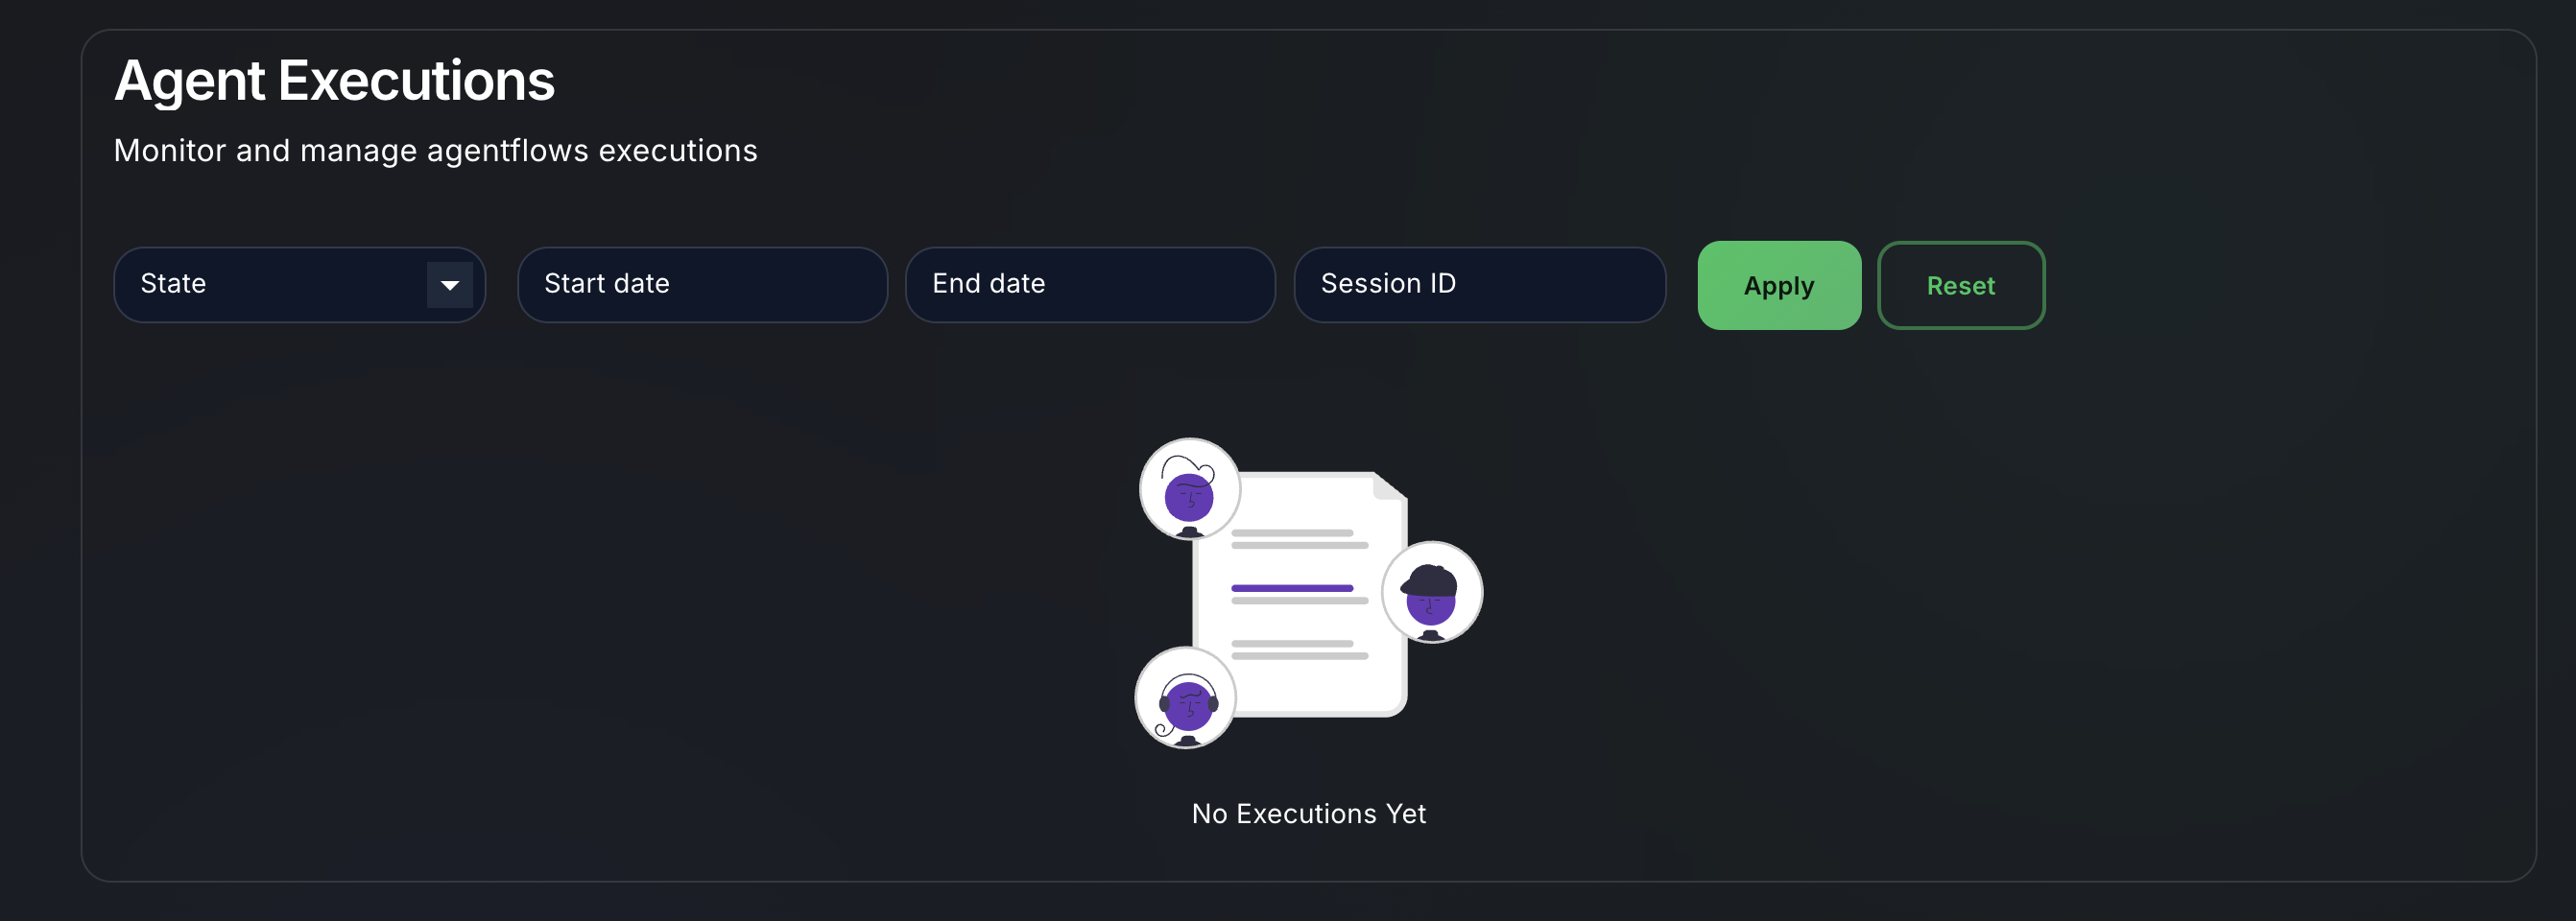
Task: Select the green Apply filter button
Action: tap(1779, 285)
